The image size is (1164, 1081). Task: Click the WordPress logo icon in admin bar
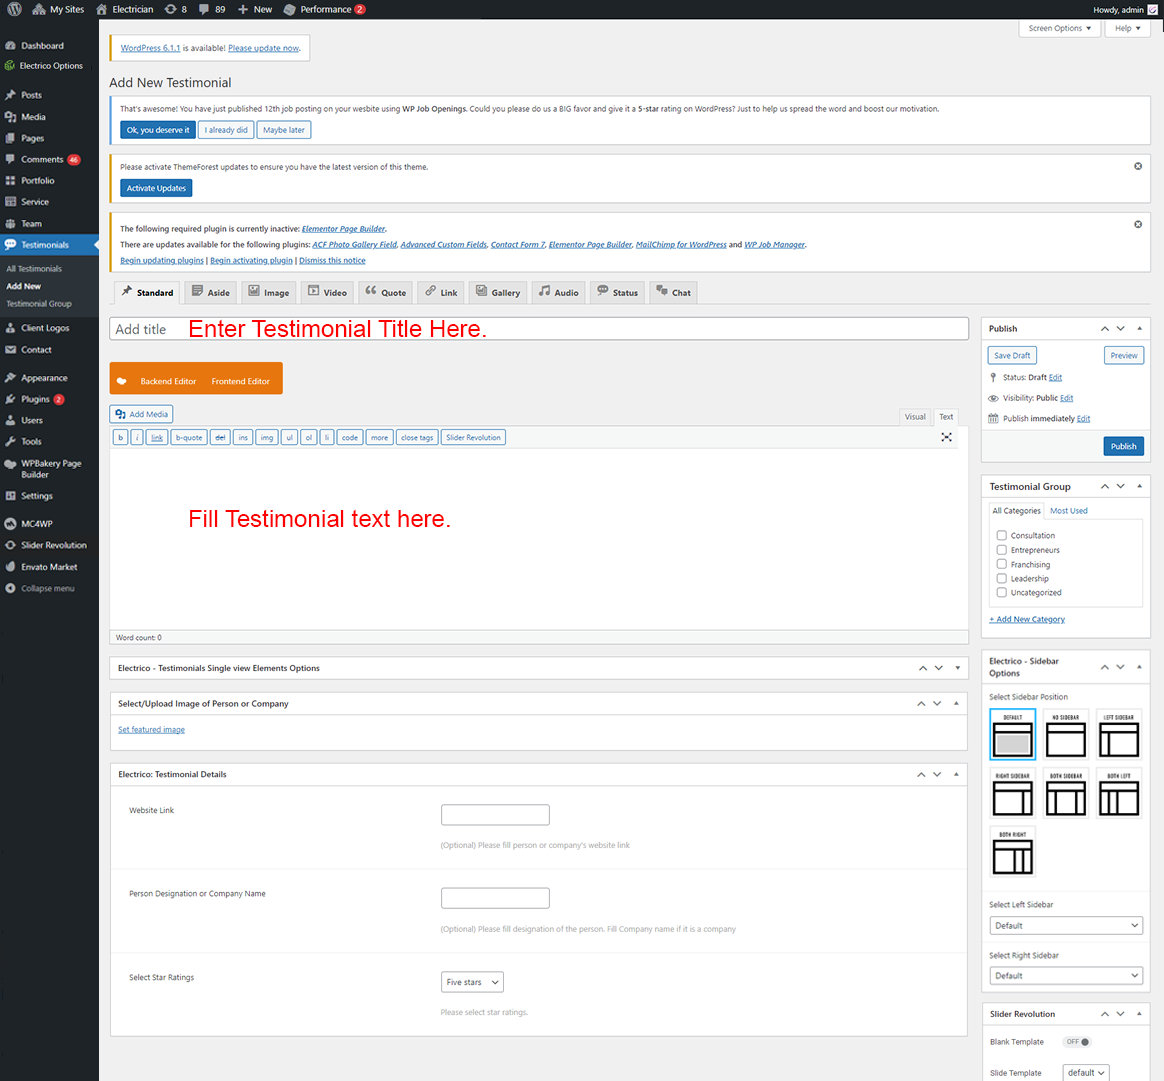click(x=14, y=9)
